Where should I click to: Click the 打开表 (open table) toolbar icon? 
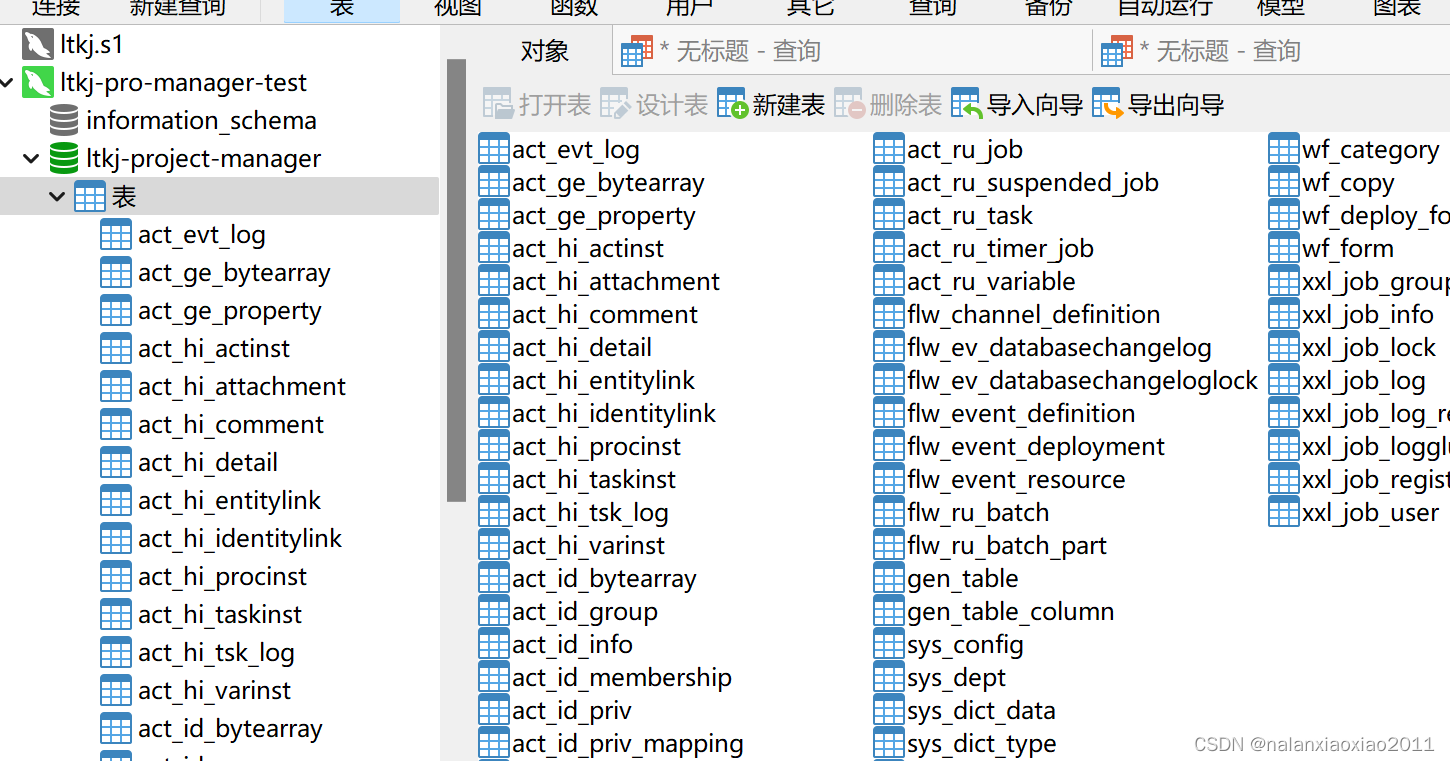point(498,105)
